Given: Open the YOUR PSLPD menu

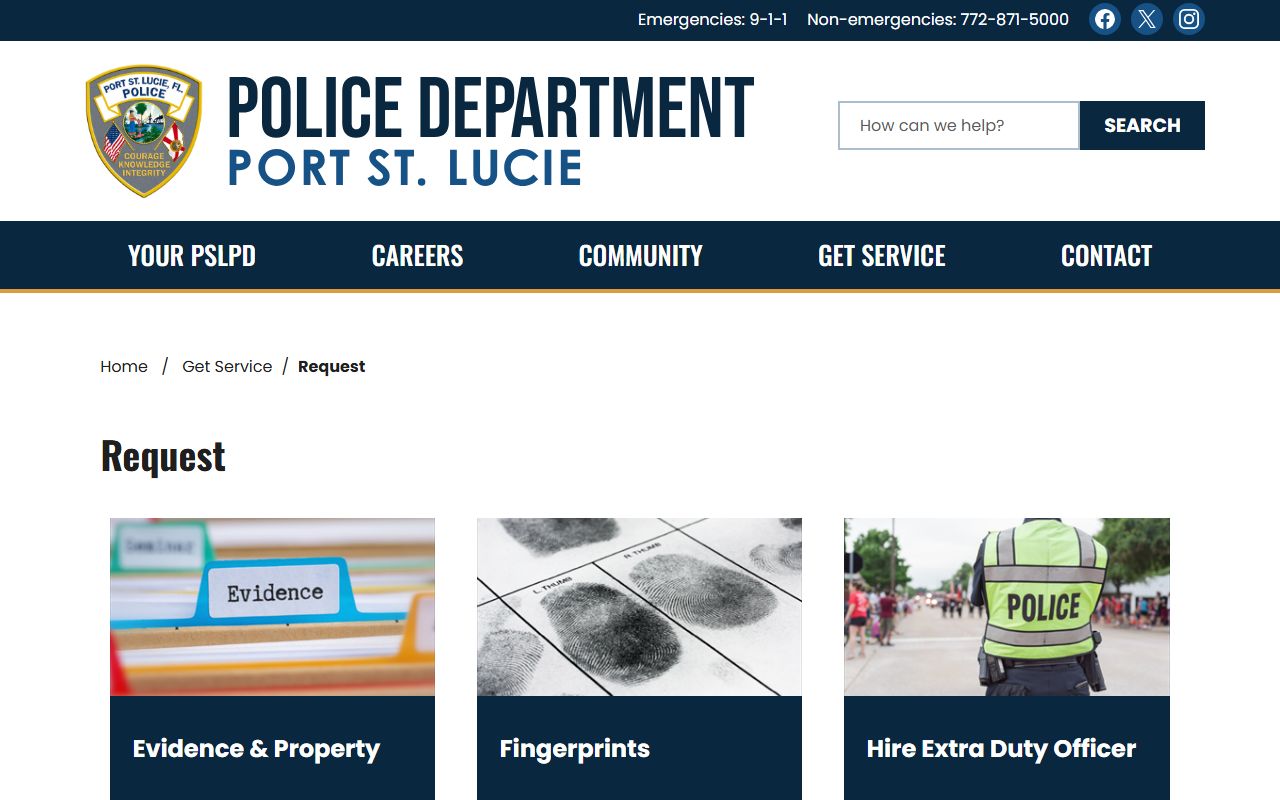Looking at the screenshot, I should coord(192,256).
